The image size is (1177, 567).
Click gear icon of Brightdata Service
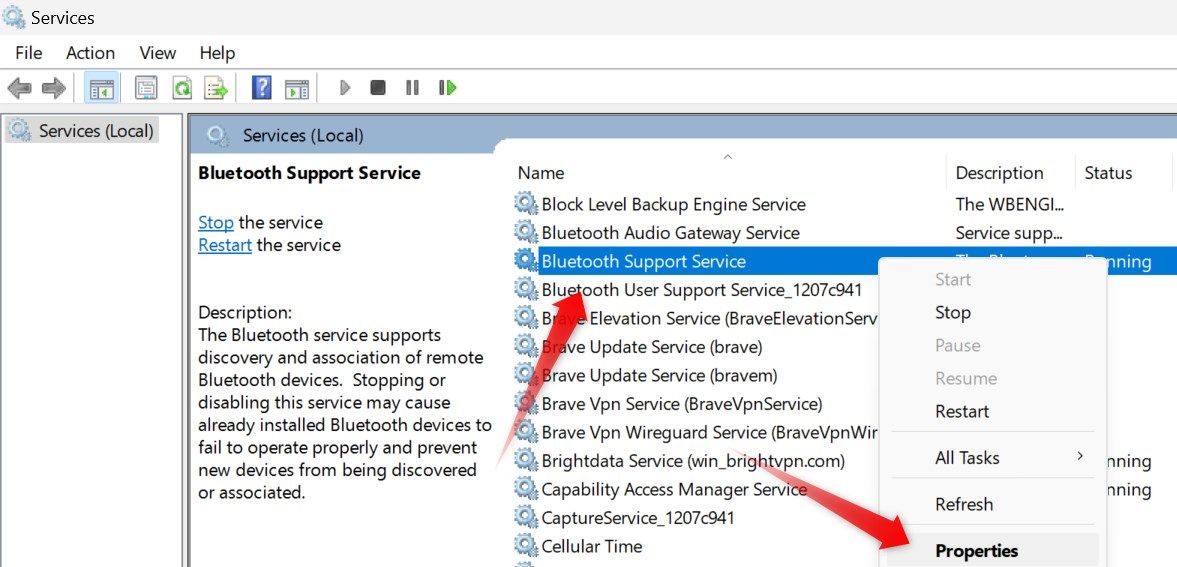pos(526,460)
